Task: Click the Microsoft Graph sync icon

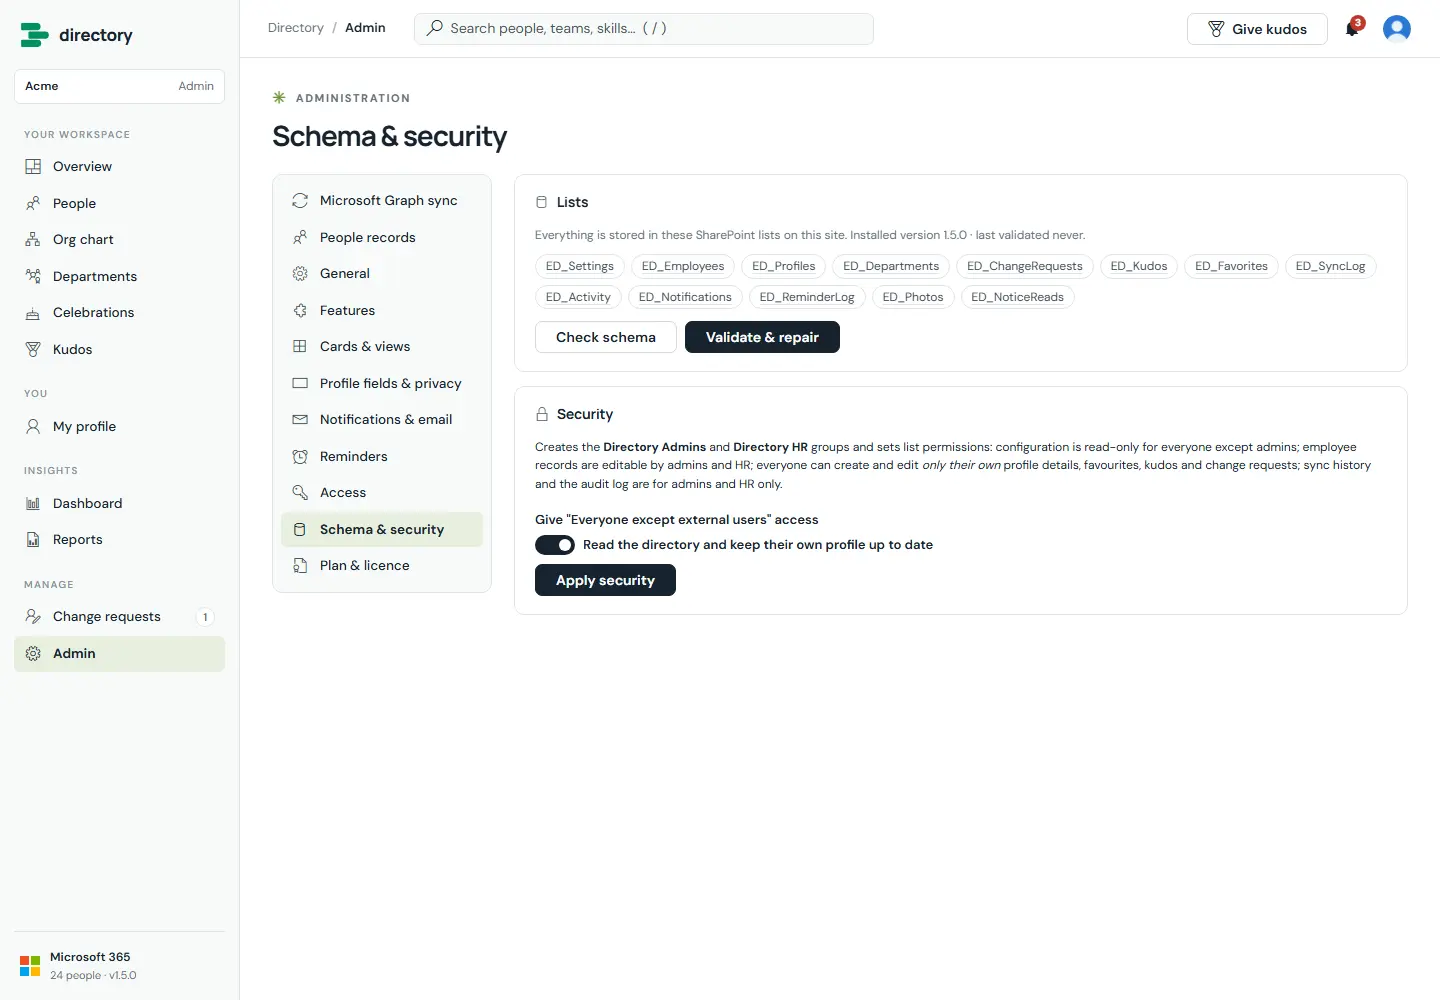Action: (x=300, y=200)
